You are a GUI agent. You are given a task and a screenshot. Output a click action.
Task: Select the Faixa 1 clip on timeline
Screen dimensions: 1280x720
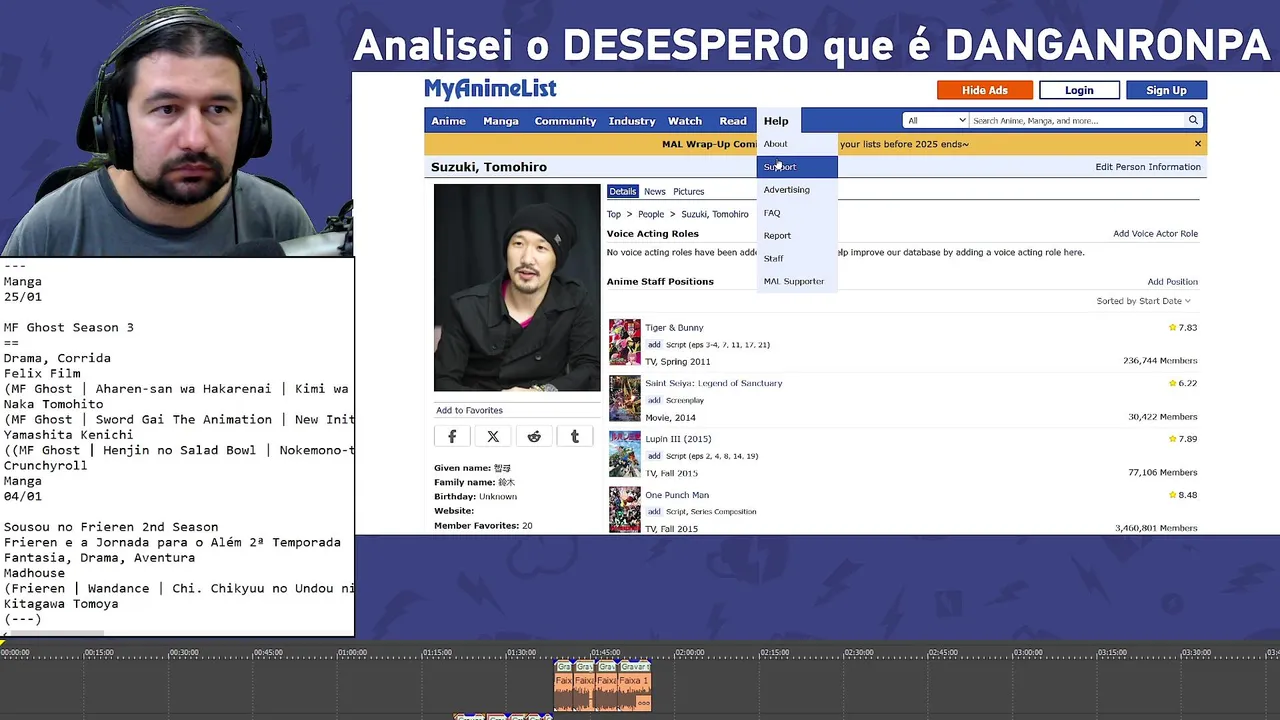[632, 686]
